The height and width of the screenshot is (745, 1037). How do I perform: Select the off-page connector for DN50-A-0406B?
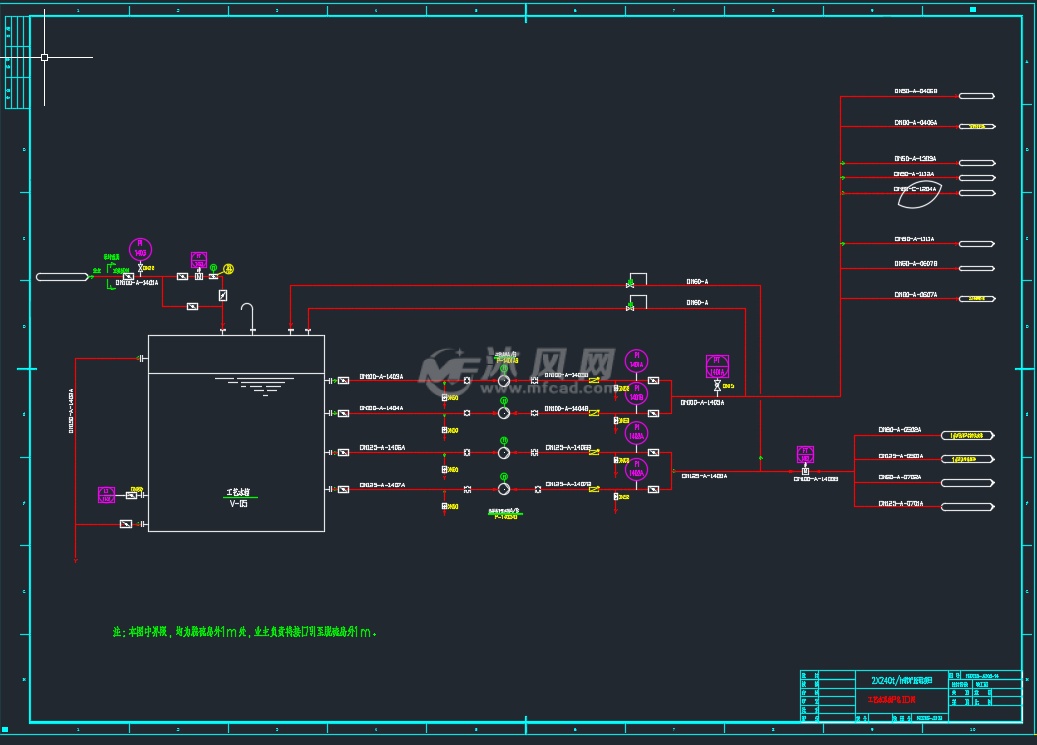(977, 96)
